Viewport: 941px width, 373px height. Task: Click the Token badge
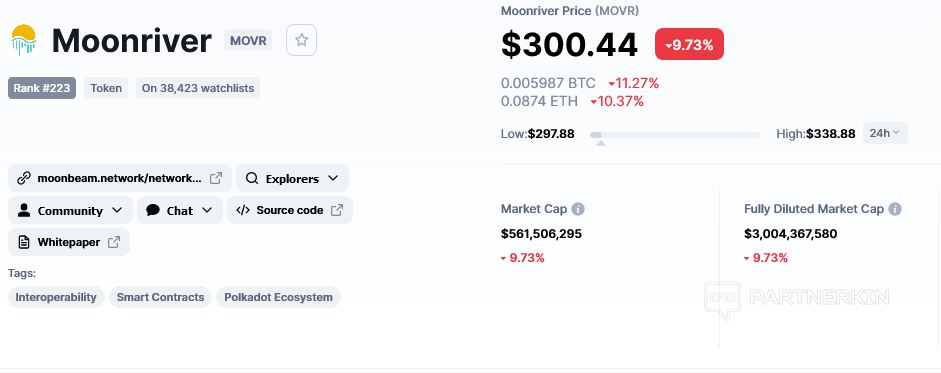tap(106, 88)
